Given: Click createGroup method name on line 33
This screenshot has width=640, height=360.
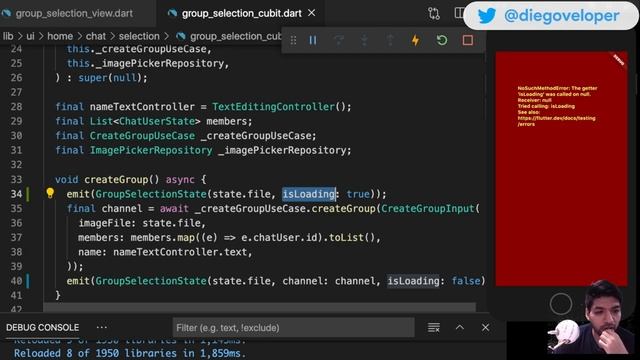Looking at the screenshot, I should tap(116, 180).
